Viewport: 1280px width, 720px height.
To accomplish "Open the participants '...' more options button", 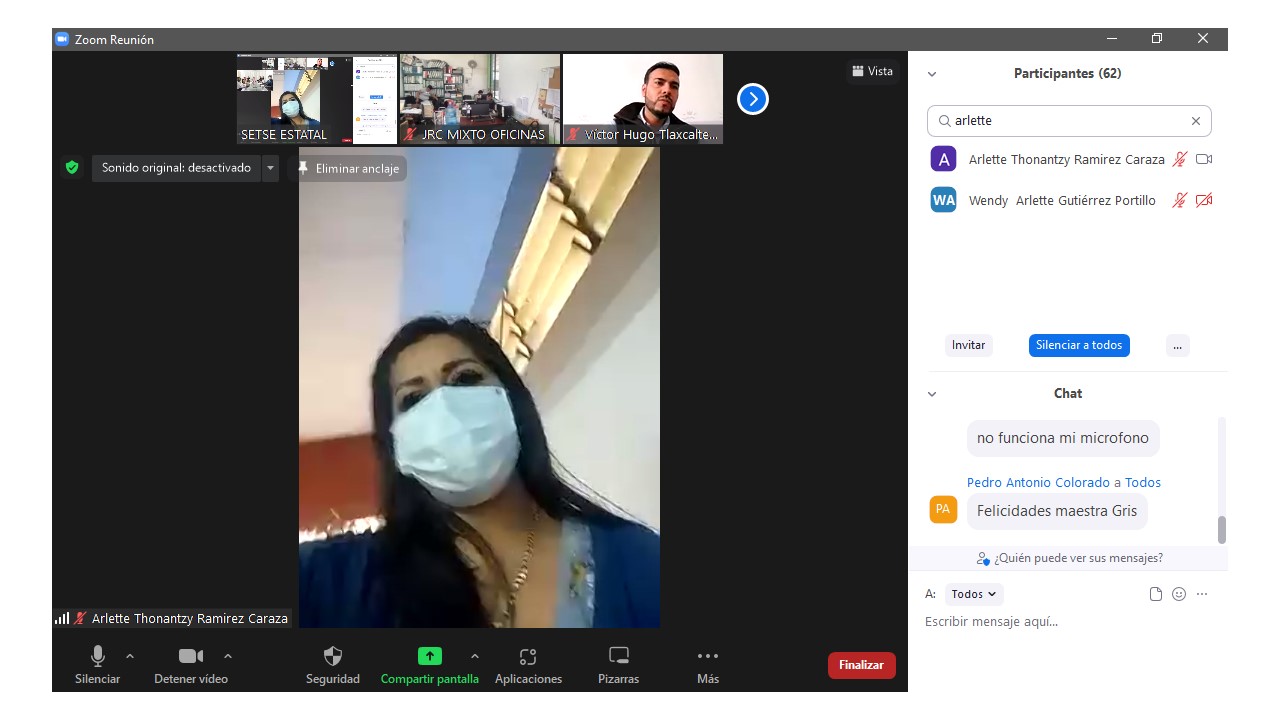I will pyautogui.click(x=1177, y=345).
